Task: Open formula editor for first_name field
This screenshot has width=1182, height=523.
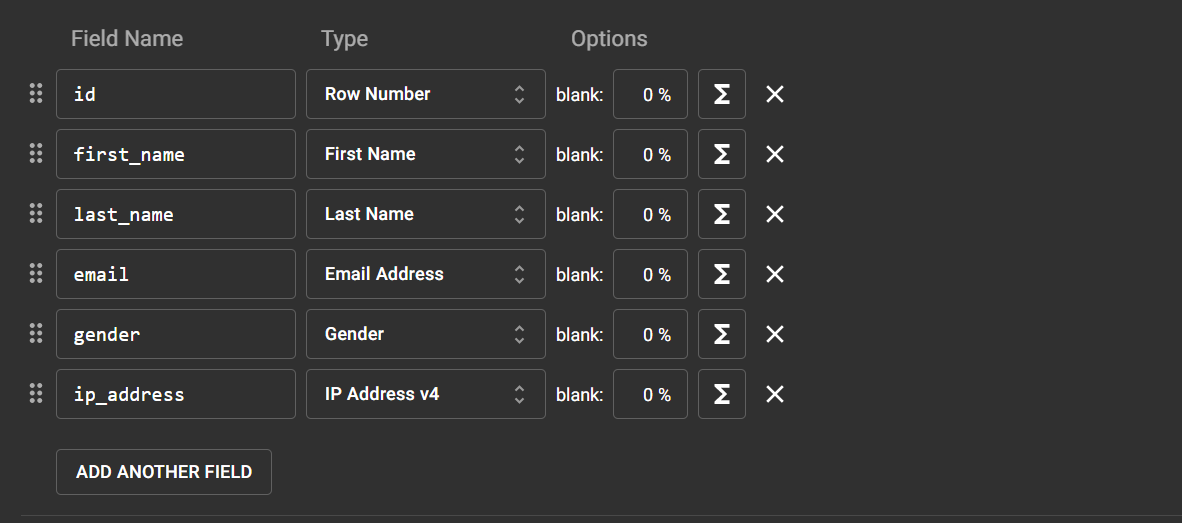Action: click(x=721, y=154)
